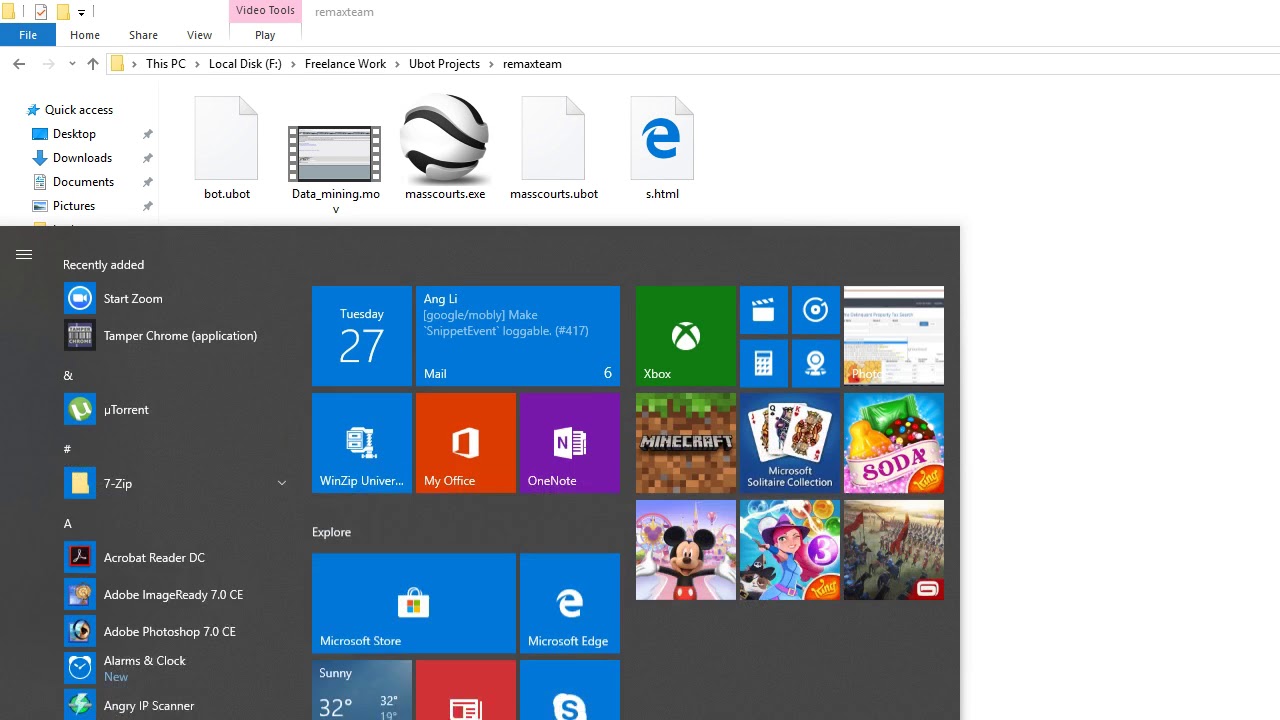Launch Microsoft Edge tile
Image resolution: width=1280 pixels, height=720 pixels.
(569, 603)
